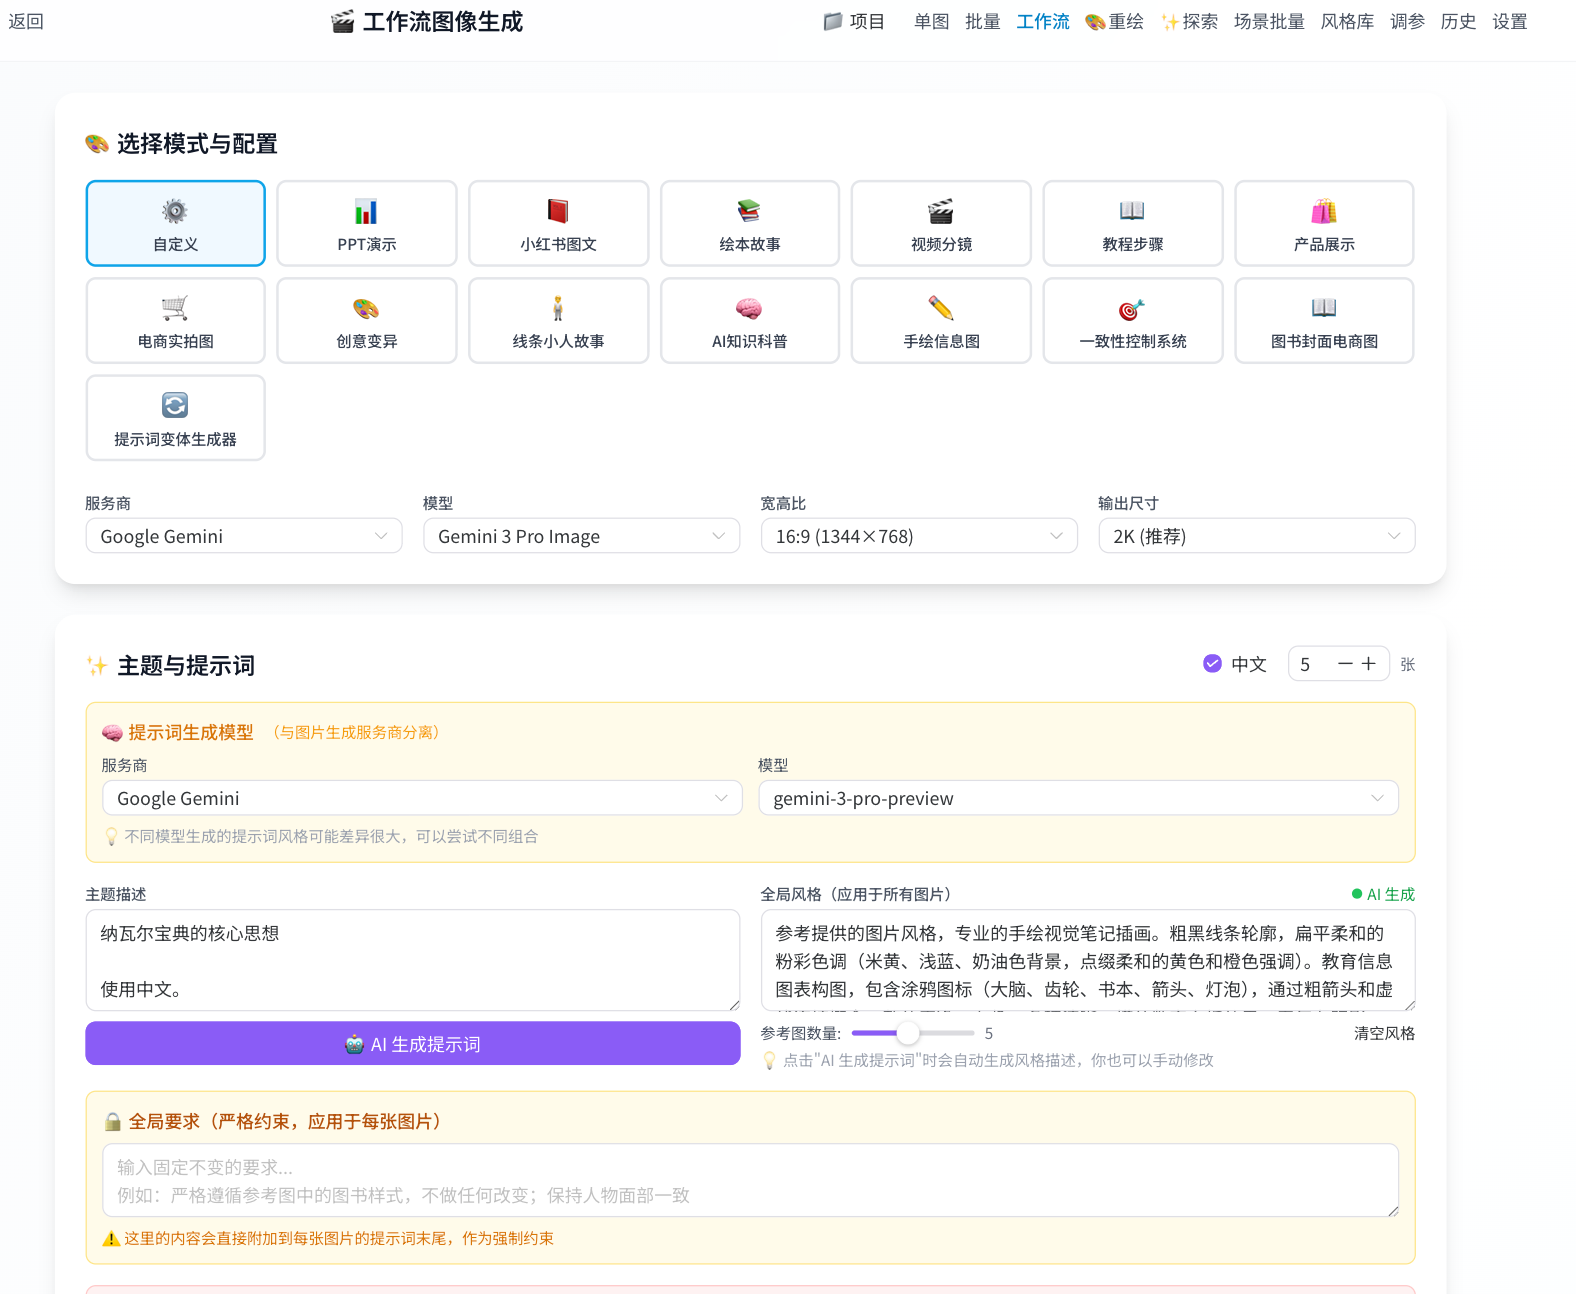Pick the 提示词变体生成器 refresh icon mode
This screenshot has height=1294, width=1576.
click(175, 418)
